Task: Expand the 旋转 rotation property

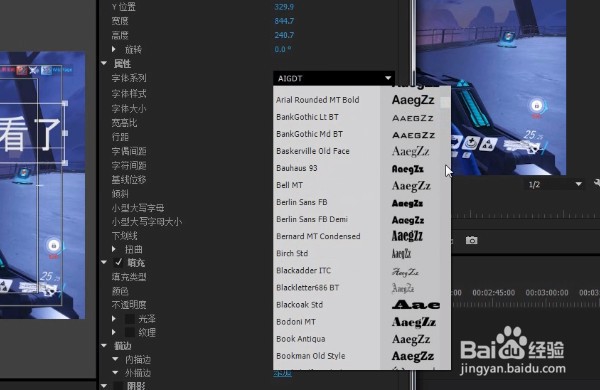Action: coord(114,49)
